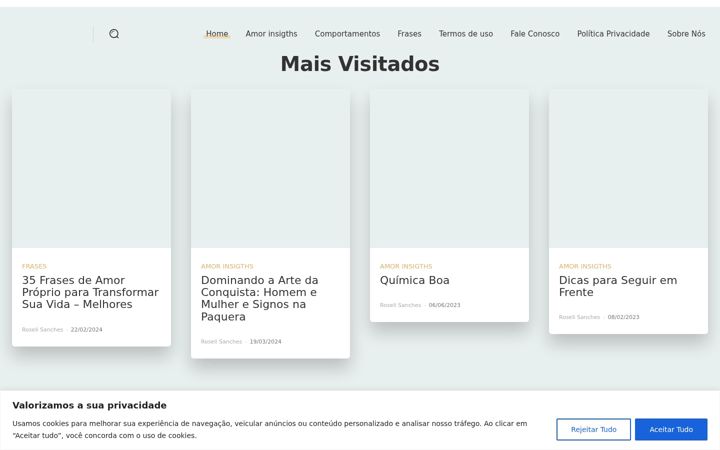
Task: Open Sobre Nós page
Action: click(686, 34)
